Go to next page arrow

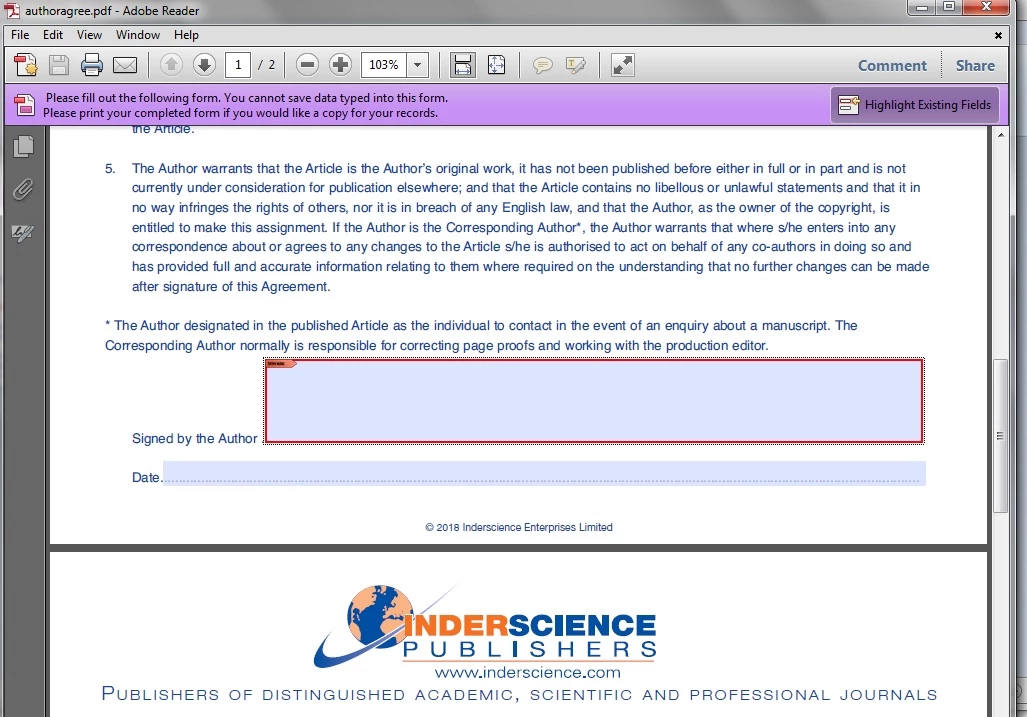[x=204, y=65]
